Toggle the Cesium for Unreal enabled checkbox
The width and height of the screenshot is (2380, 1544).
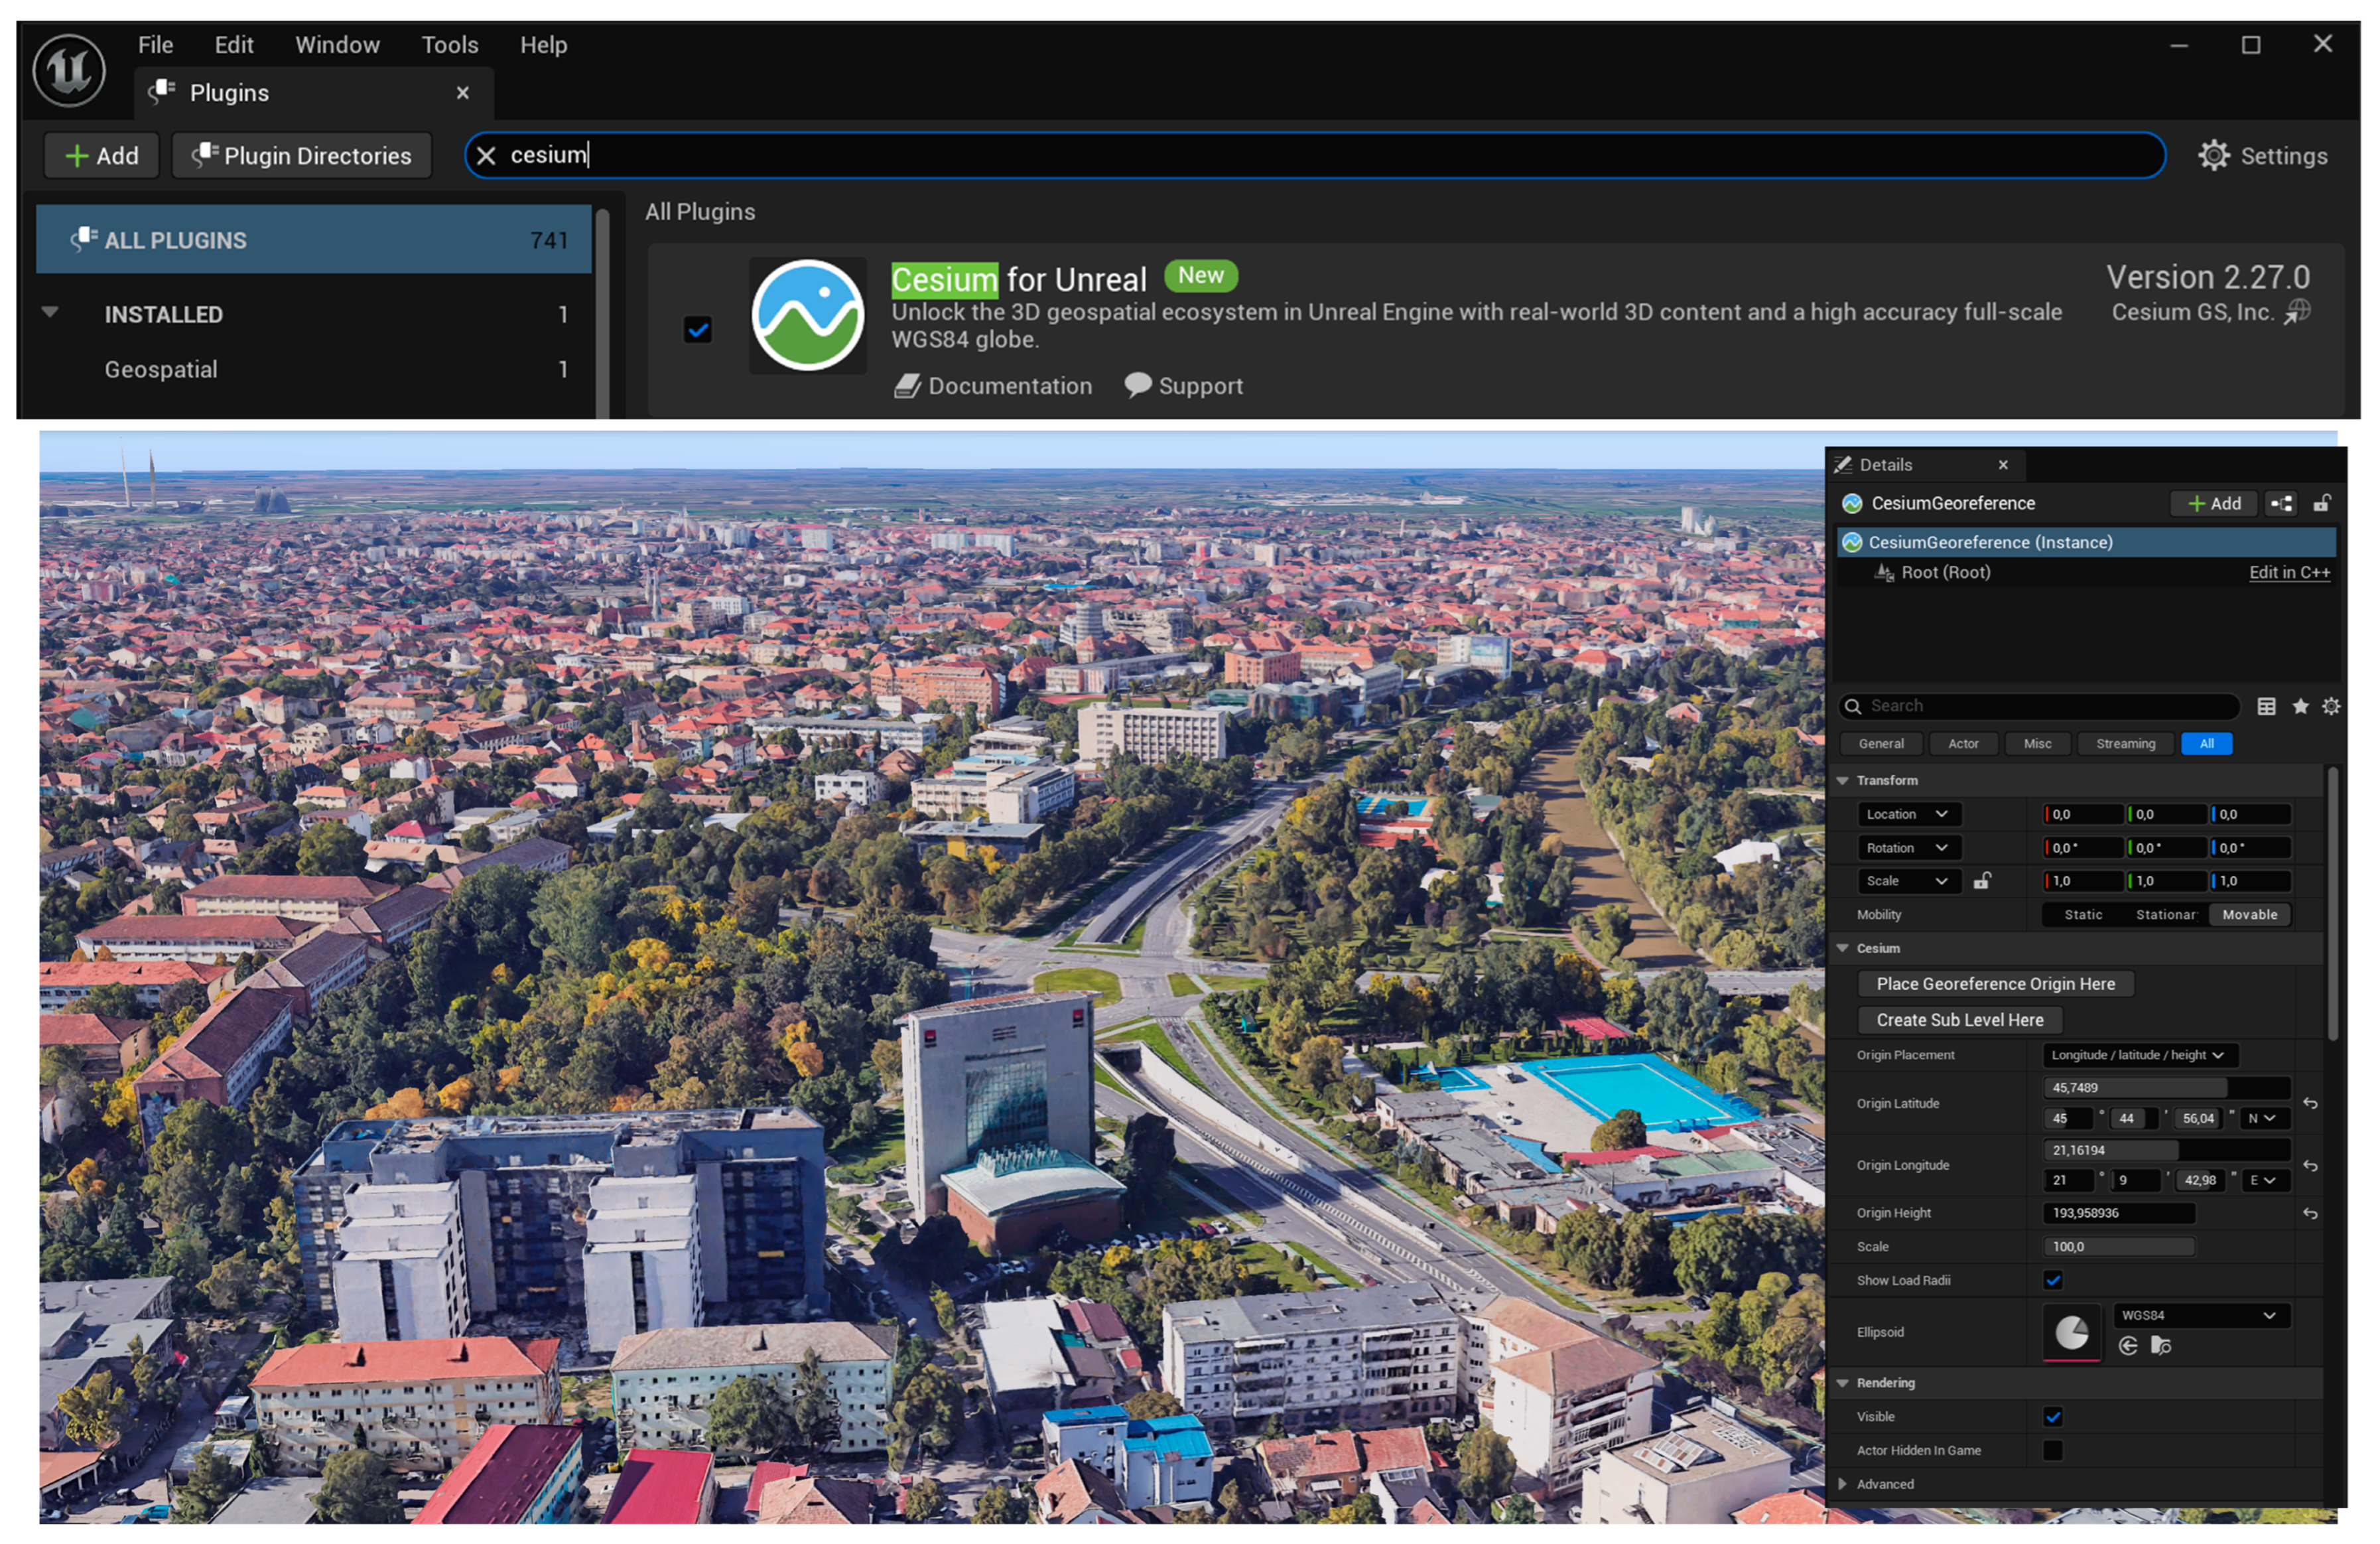click(x=698, y=329)
